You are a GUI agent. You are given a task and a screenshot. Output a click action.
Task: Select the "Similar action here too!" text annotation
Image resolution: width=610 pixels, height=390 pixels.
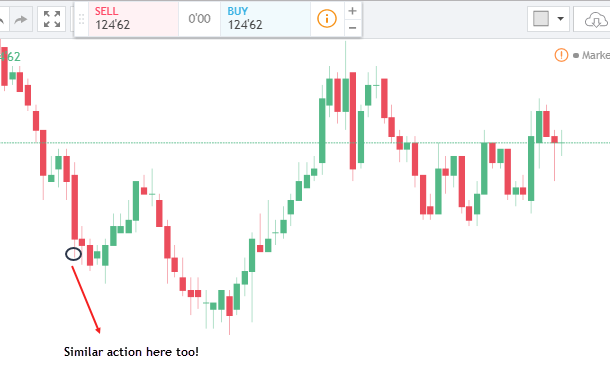(131, 352)
